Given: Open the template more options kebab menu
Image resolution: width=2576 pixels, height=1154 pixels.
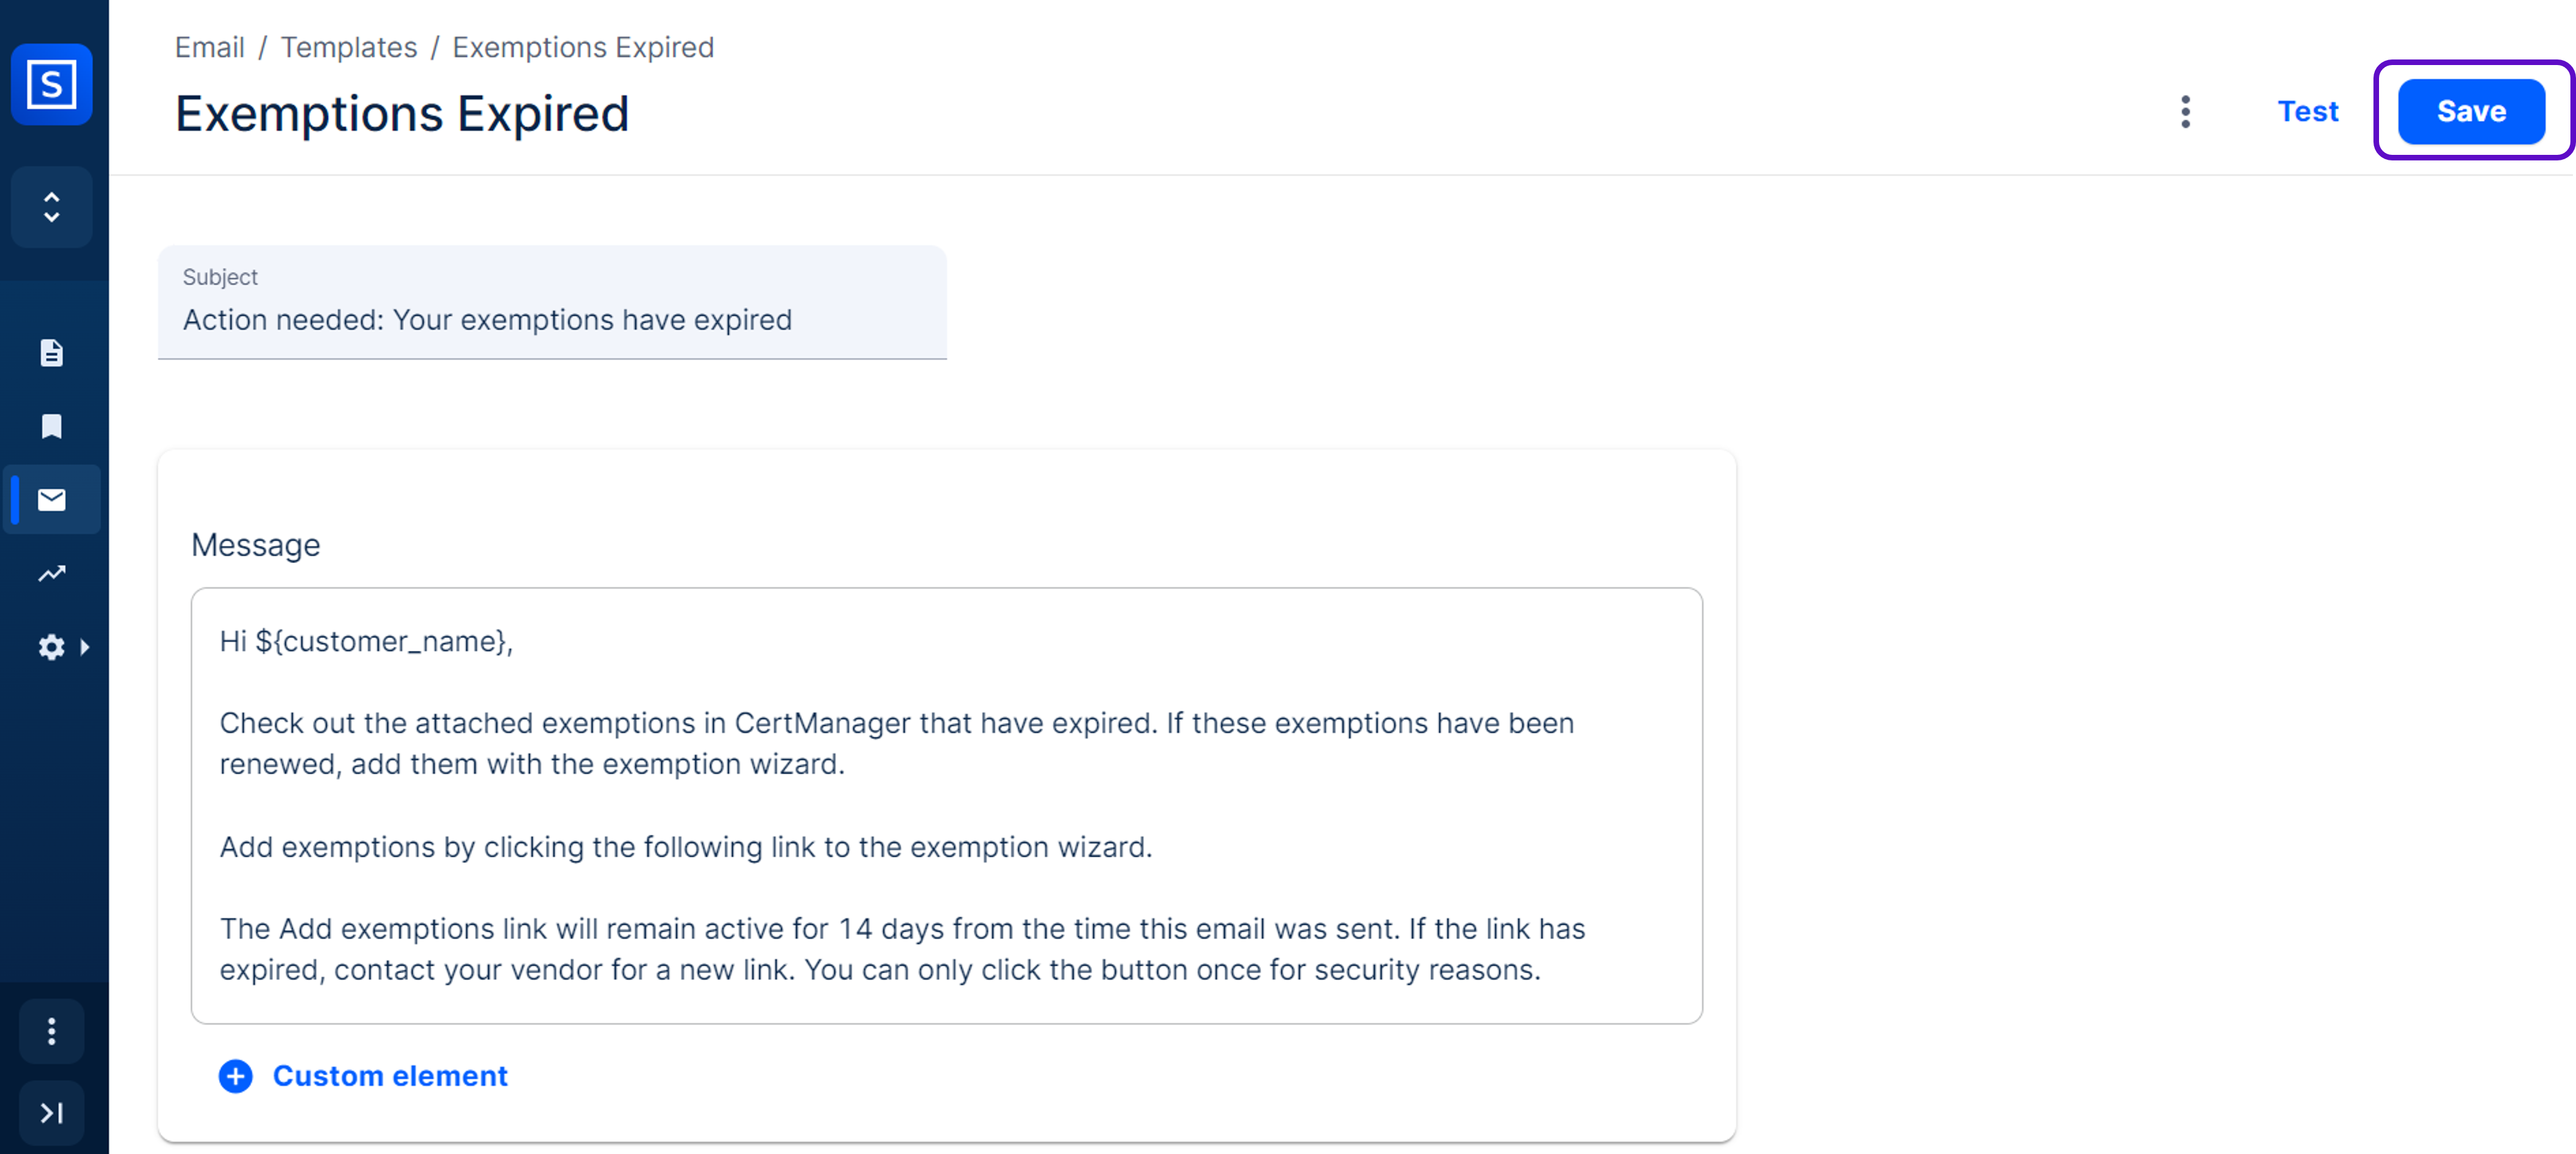Looking at the screenshot, I should 2186,112.
